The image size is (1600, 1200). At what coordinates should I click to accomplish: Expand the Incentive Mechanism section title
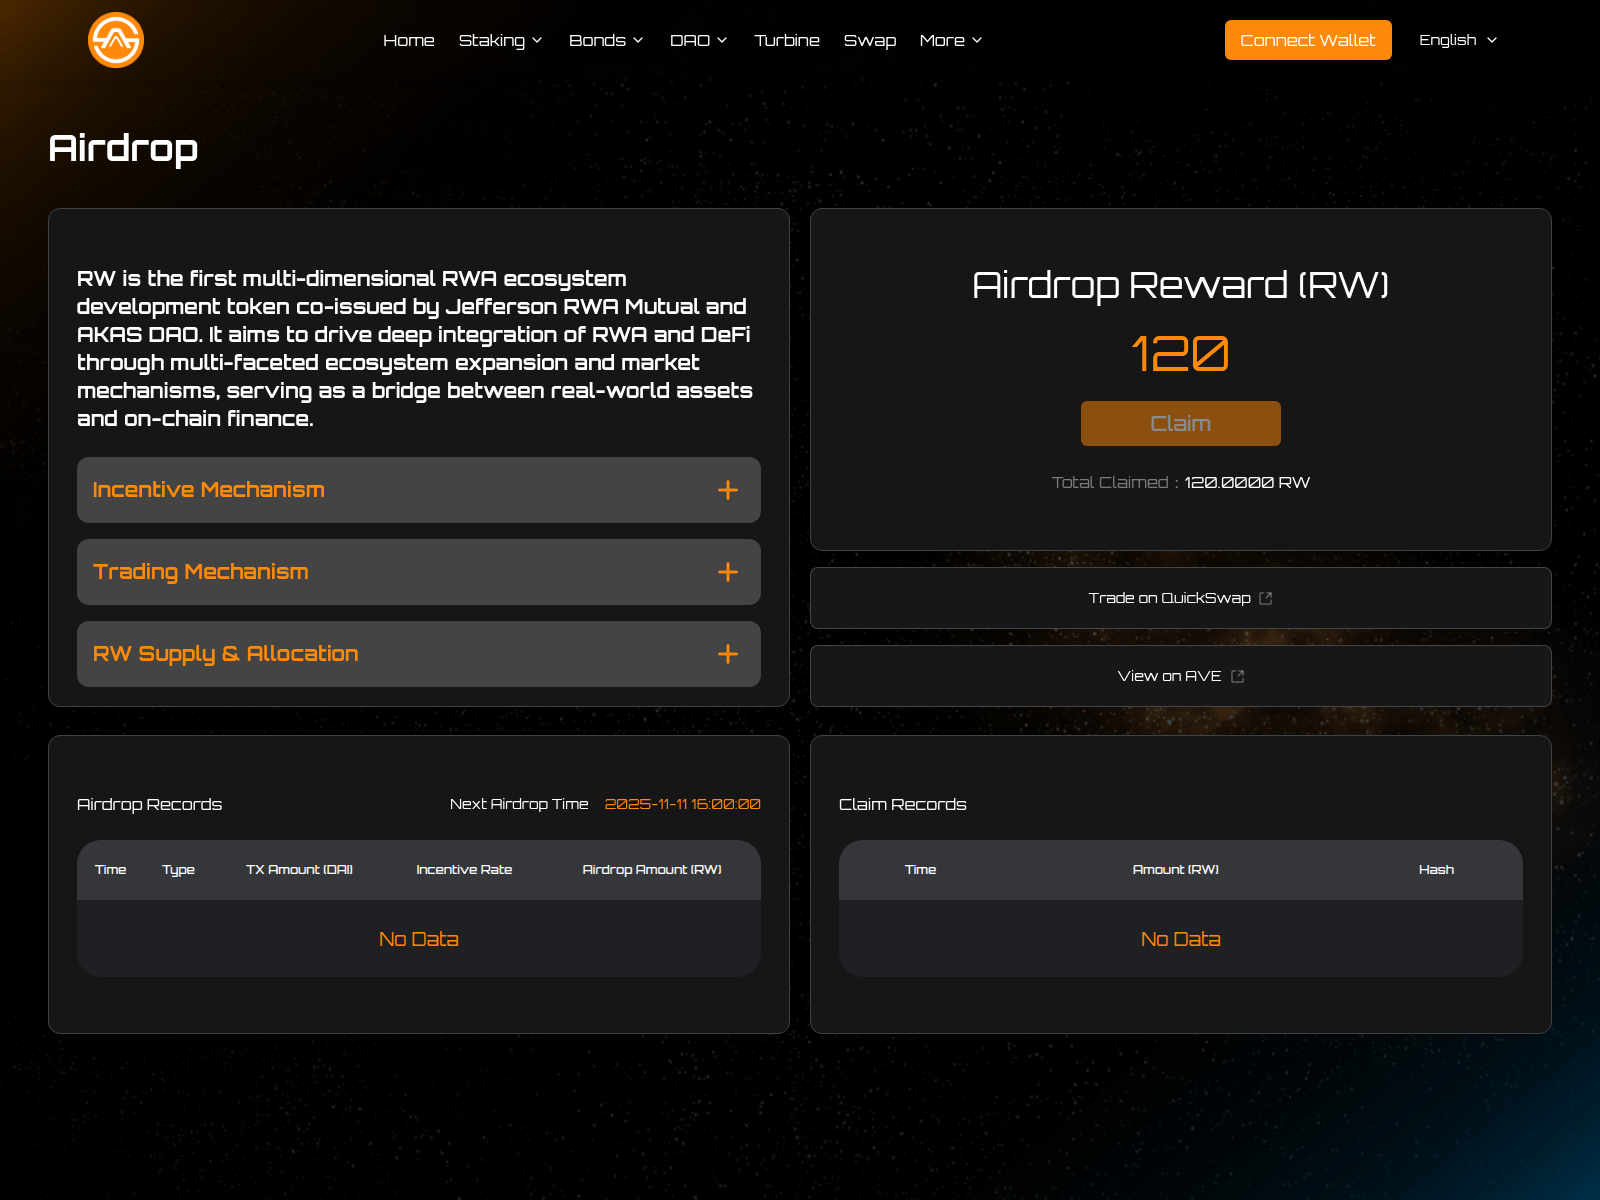(208, 490)
